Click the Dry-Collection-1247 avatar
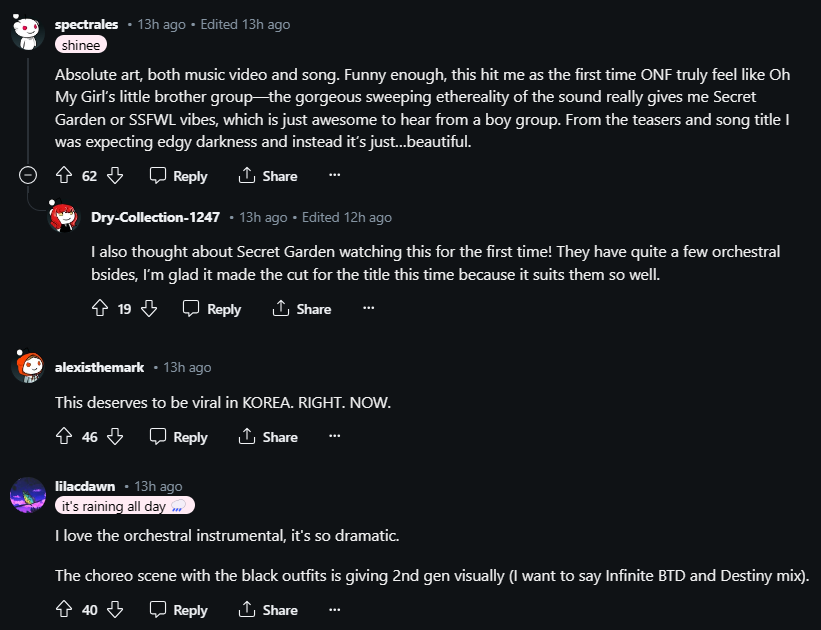The height and width of the screenshot is (630, 821). pos(64,217)
